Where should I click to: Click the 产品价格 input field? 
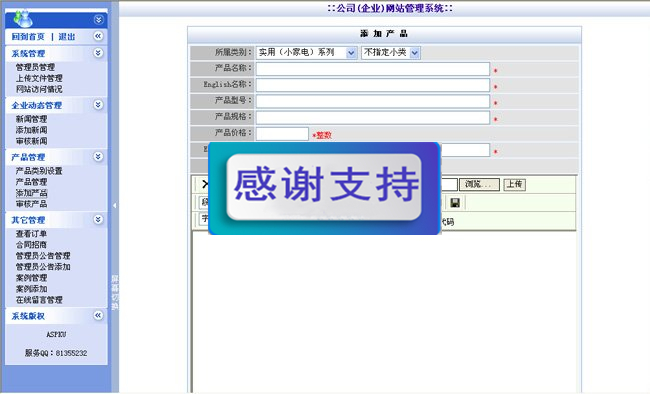click(282, 134)
